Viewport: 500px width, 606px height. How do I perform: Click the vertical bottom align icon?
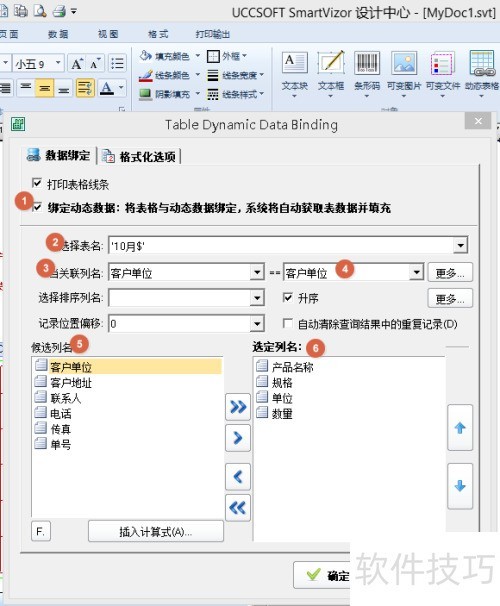[63, 88]
